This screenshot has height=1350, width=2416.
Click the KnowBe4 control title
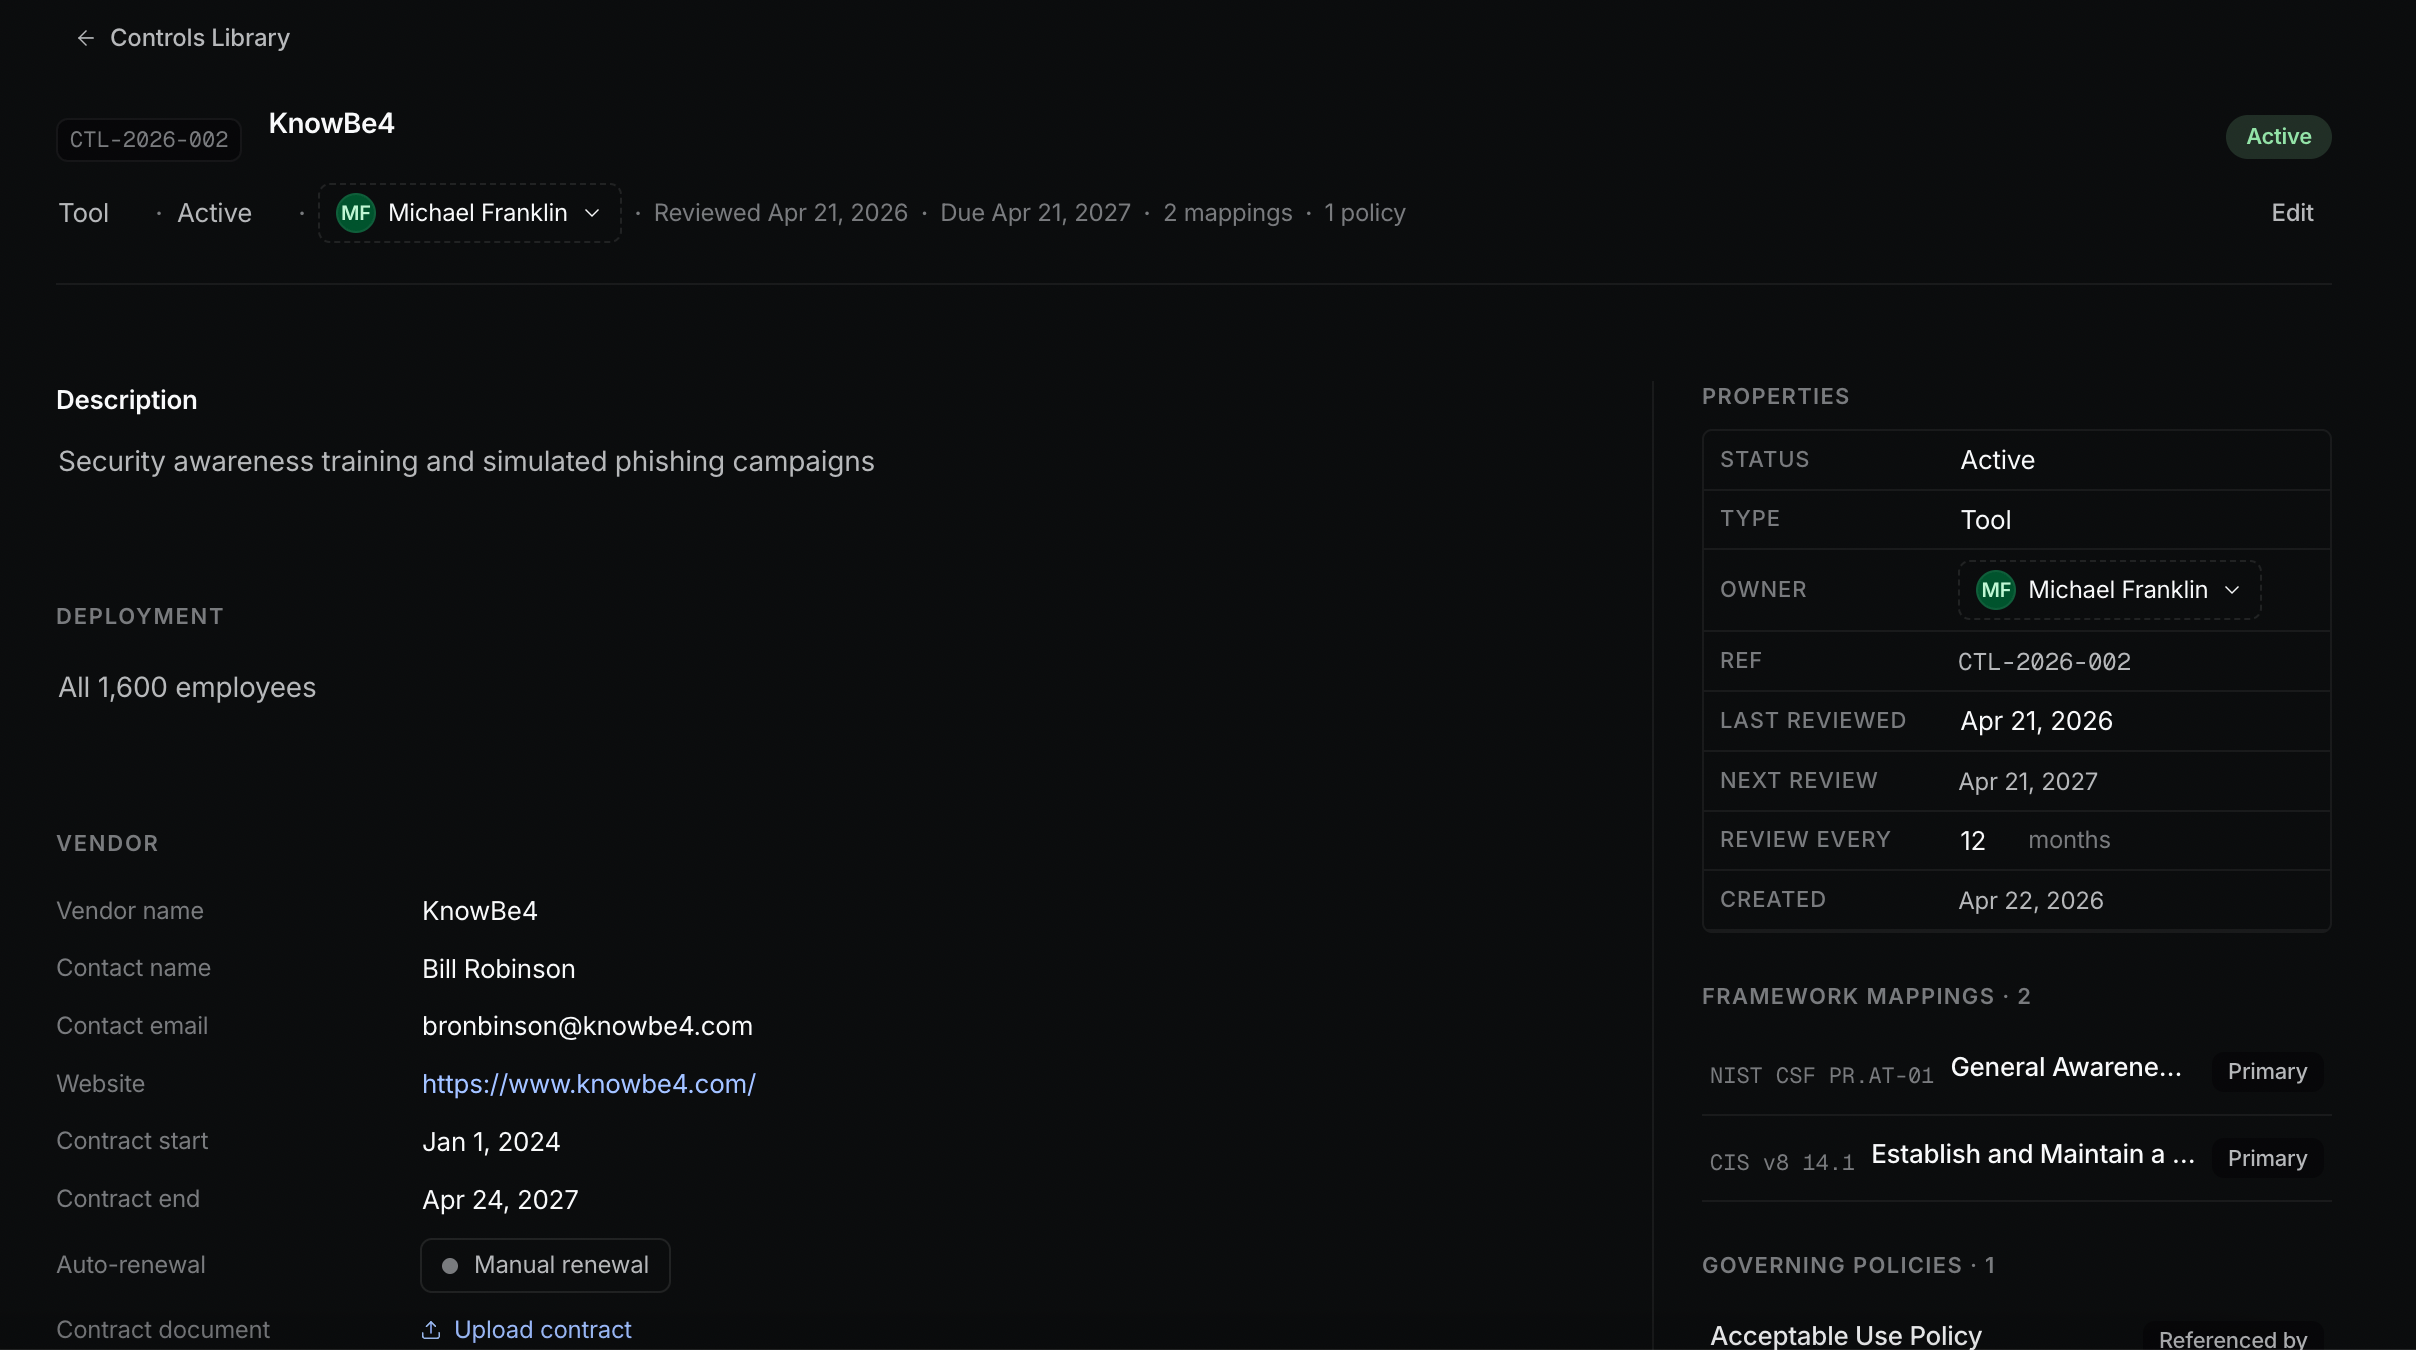pos(332,124)
